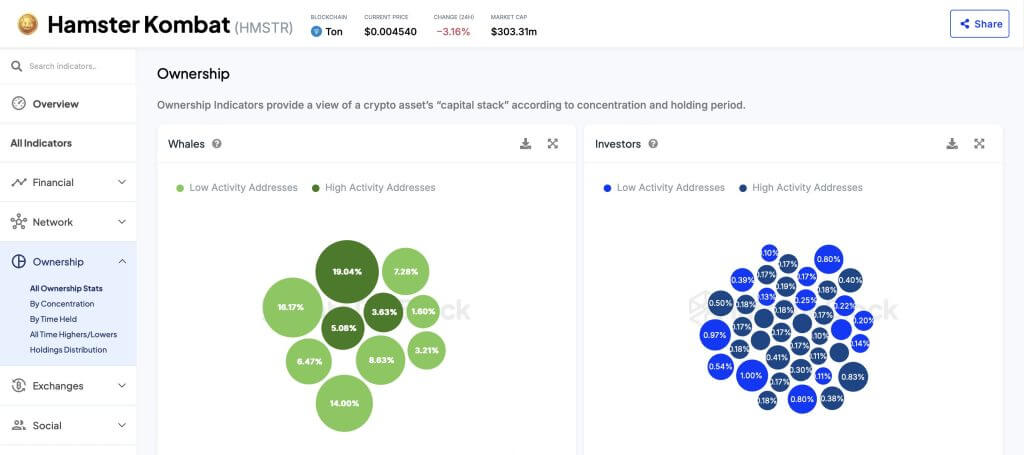Click the 0.83% investor bubble
The height and width of the screenshot is (455, 1024).
coord(852,377)
